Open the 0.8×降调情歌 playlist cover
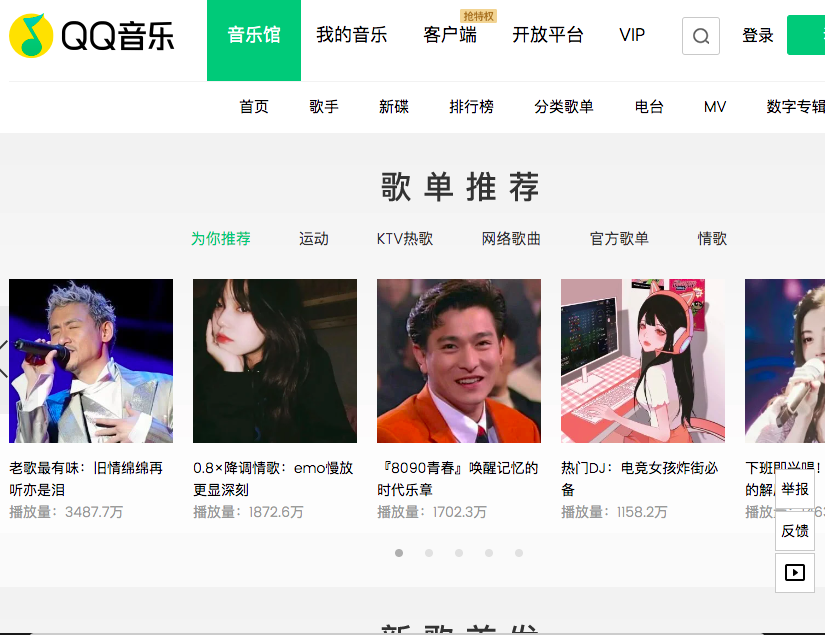Screen dimensions: 825x635 click(x=275, y=361)
